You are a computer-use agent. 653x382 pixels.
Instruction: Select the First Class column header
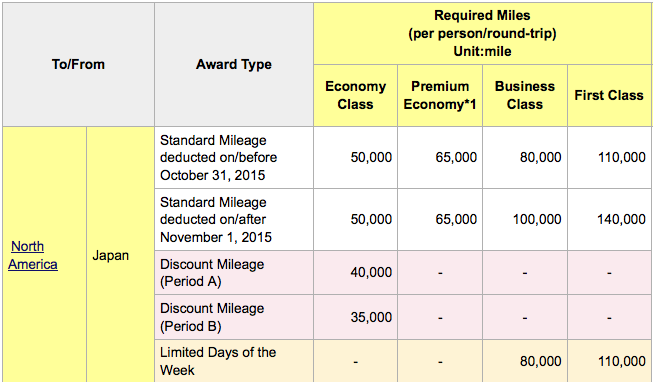pos(609,95)
